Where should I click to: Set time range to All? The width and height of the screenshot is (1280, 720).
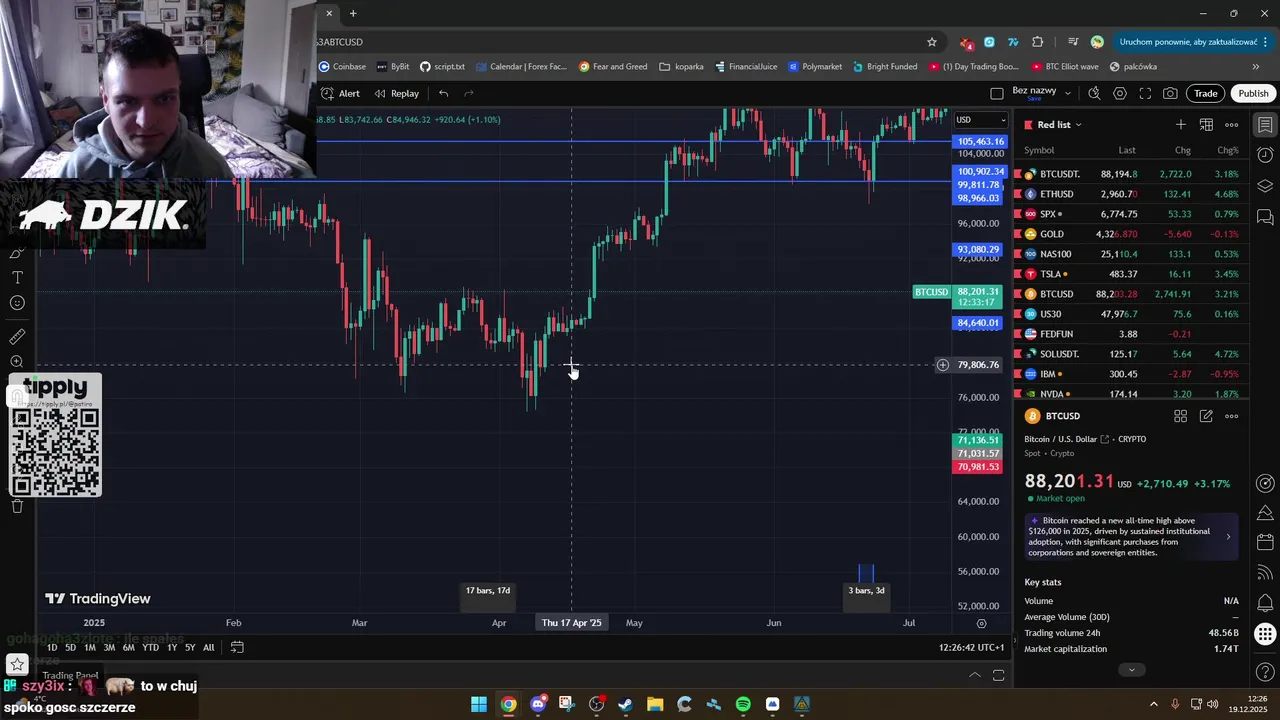tap(208, 647)
